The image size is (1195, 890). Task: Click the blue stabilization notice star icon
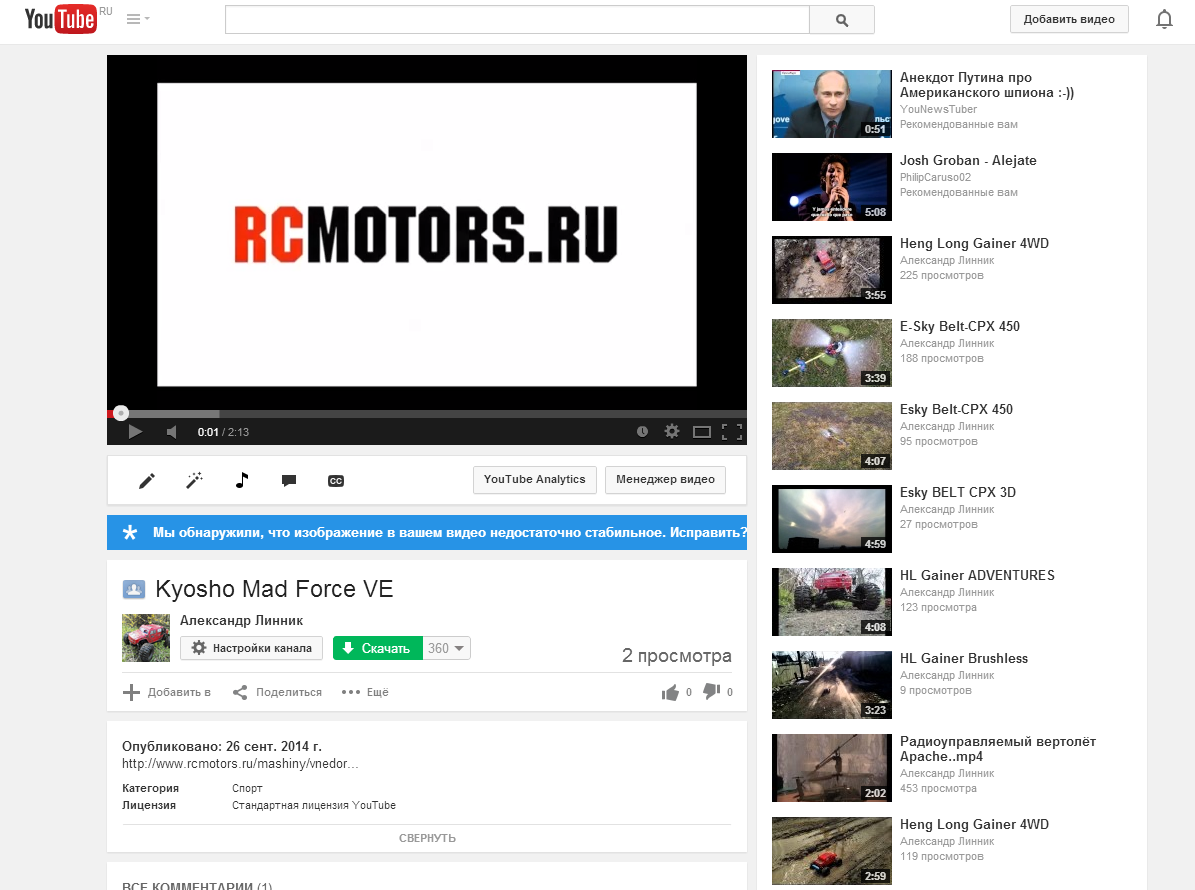tap(130, 533)
